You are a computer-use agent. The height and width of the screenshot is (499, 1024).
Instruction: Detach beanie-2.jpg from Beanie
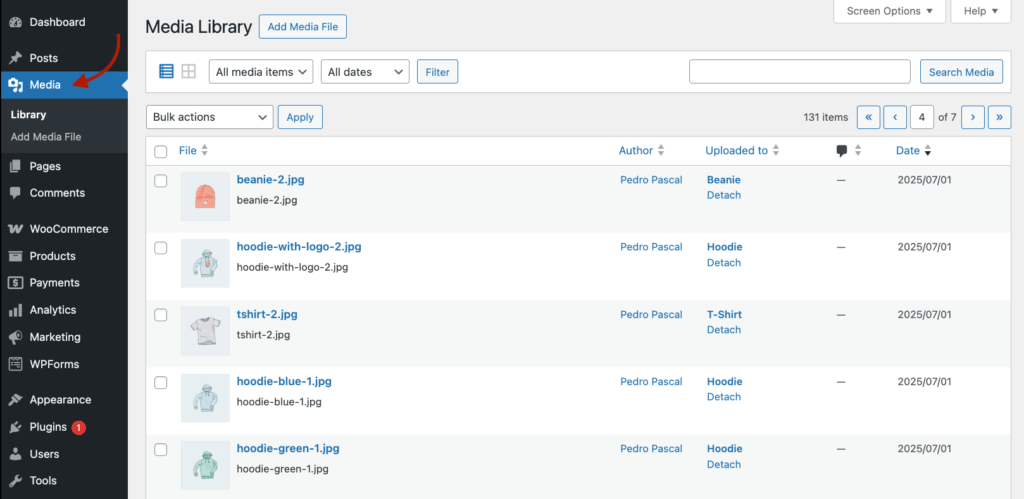[724, 195]
